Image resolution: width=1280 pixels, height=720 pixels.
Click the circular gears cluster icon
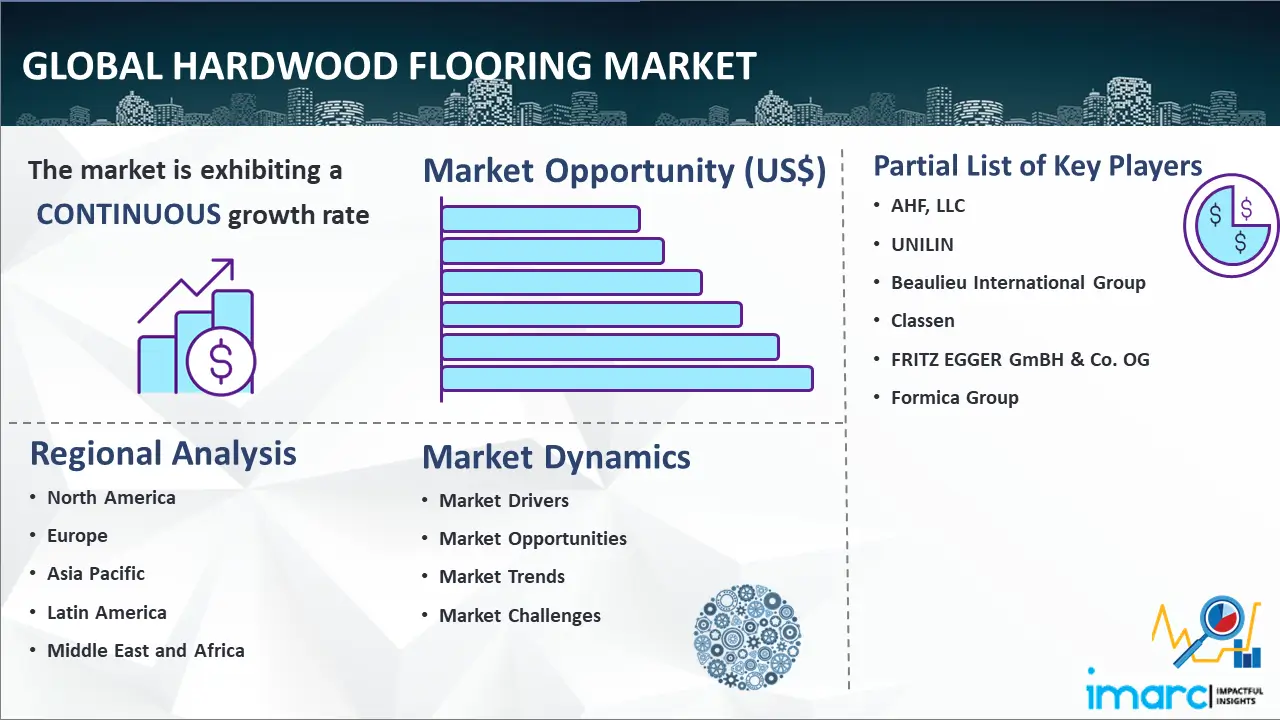coord(746,638)
